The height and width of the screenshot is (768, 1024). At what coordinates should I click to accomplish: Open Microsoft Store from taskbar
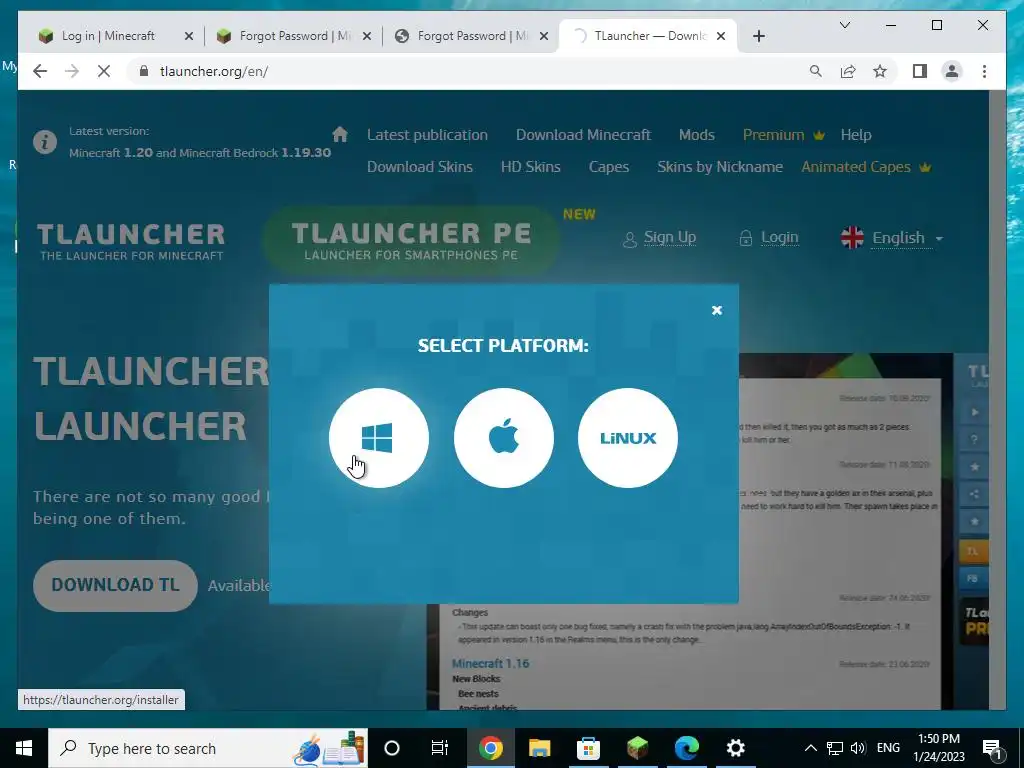(588, 748)
